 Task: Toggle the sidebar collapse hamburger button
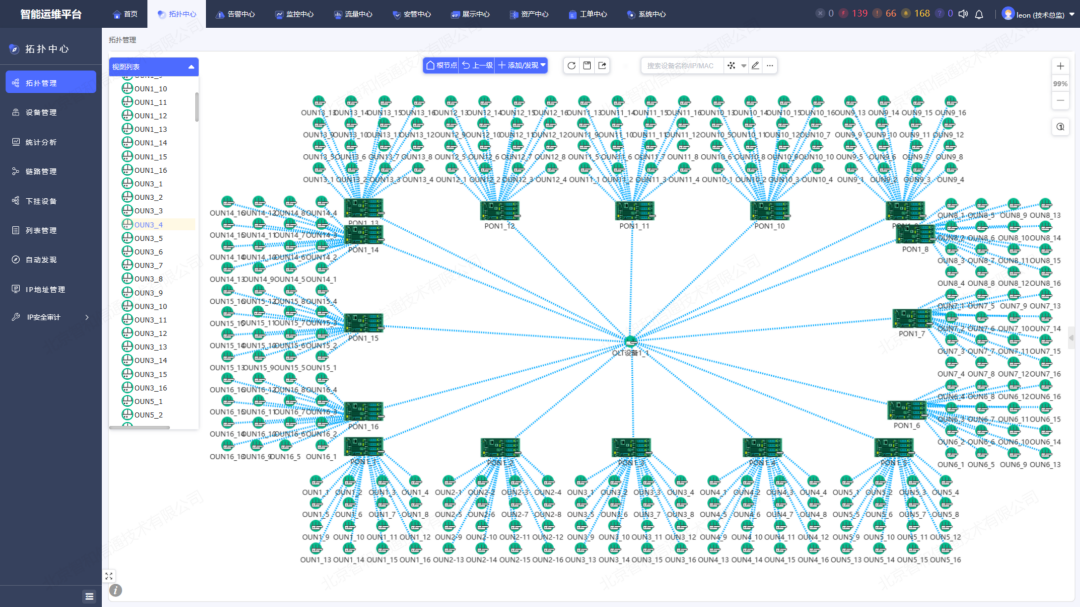point(89,596)
